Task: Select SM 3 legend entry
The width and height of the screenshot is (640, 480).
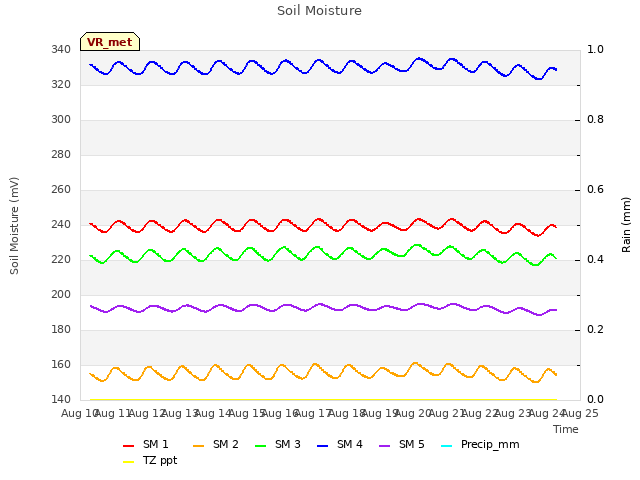Action: (x=278, y=444)
